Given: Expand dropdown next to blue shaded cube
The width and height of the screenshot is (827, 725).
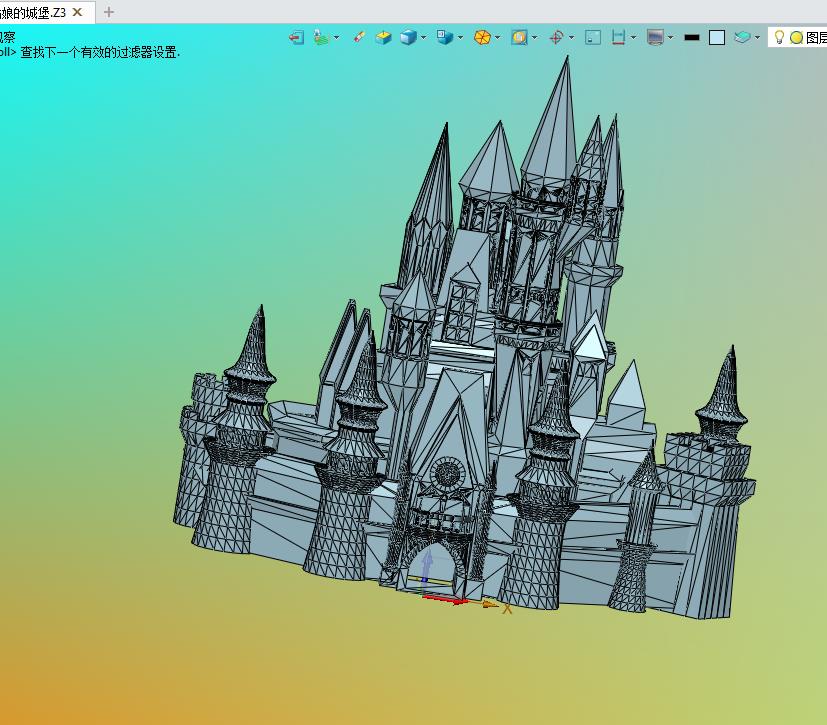Looking at the screenshot, I should point(424,37).
